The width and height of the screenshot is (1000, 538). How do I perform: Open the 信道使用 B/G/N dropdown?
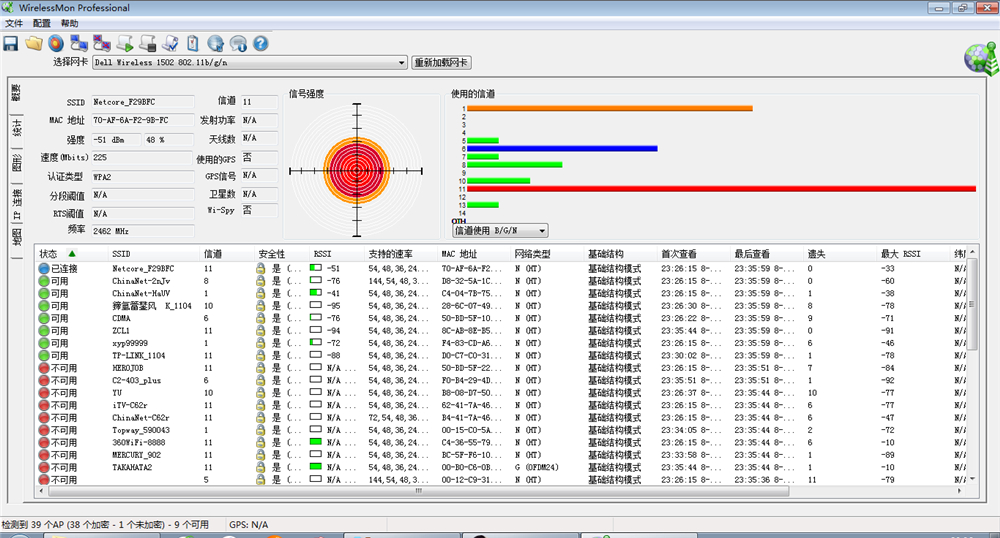tap(541, 231)
